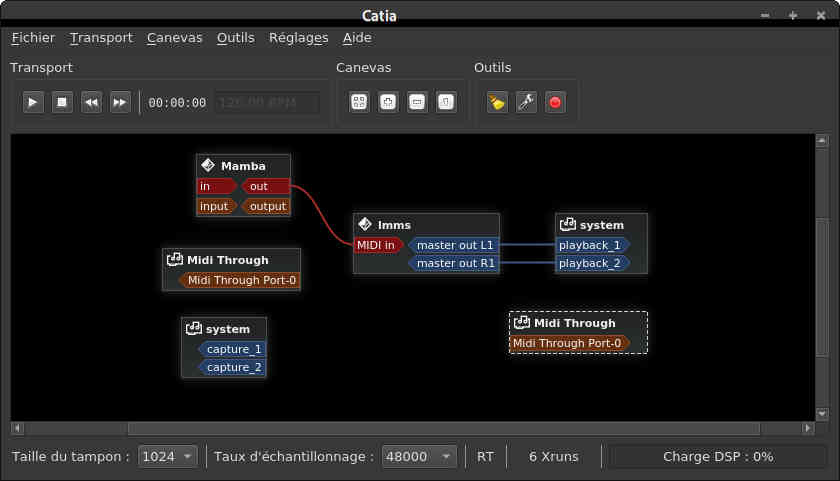Select the 'playback_2' port

592,264
